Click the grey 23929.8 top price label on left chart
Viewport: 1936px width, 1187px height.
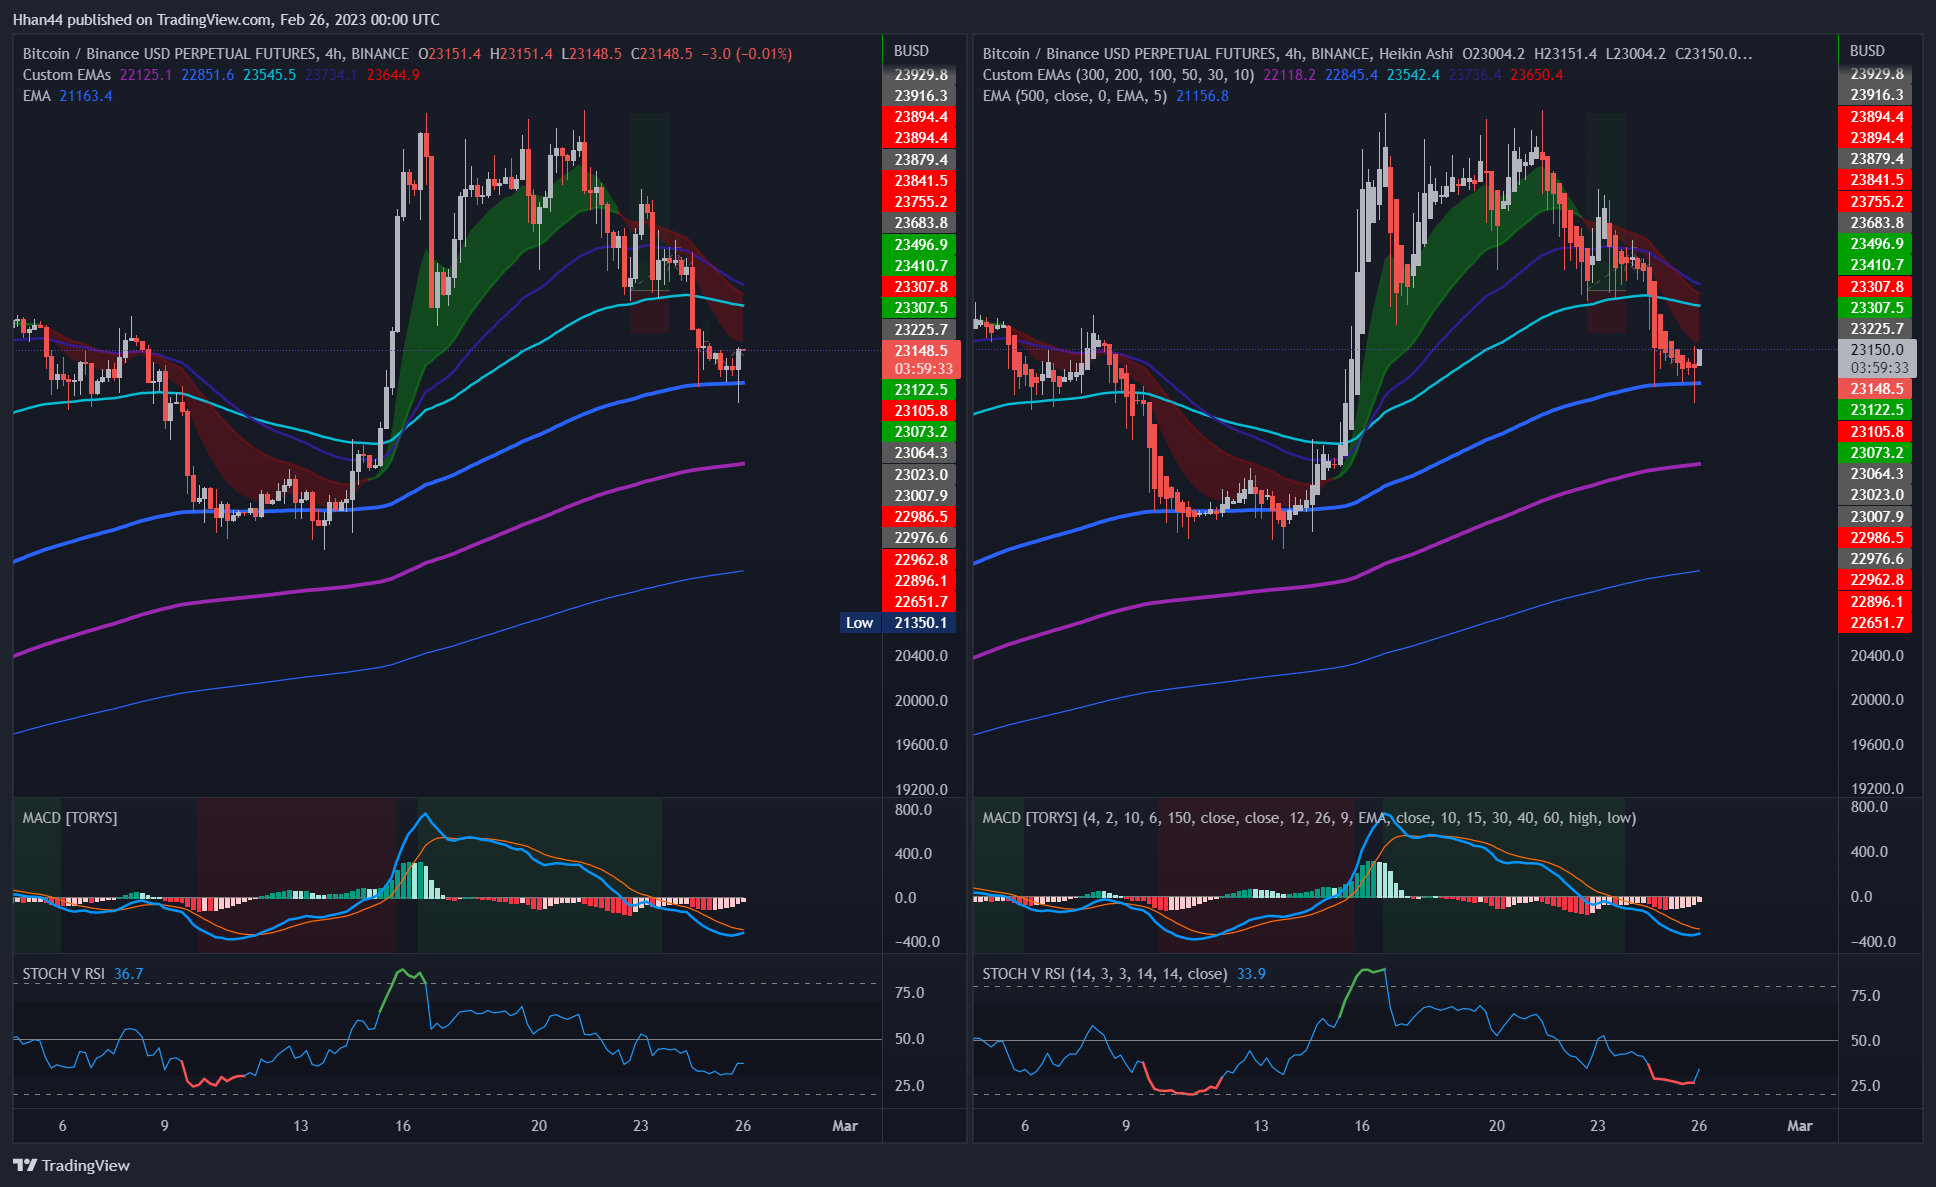pyautogui.click(x=921, y=75)
